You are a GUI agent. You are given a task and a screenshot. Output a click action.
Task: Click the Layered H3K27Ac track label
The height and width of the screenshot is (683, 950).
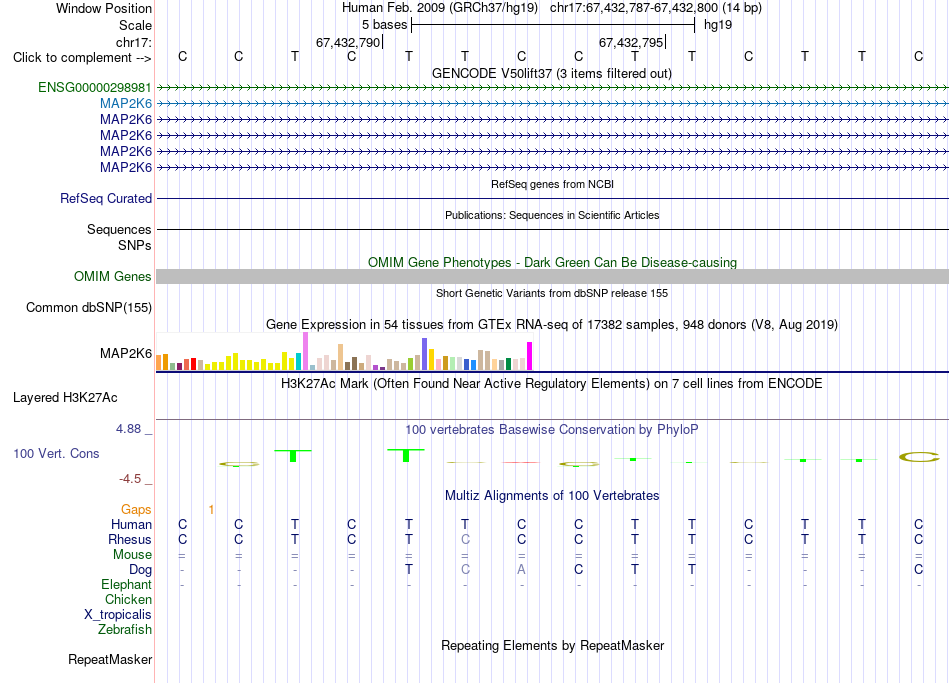click(65, 398)
